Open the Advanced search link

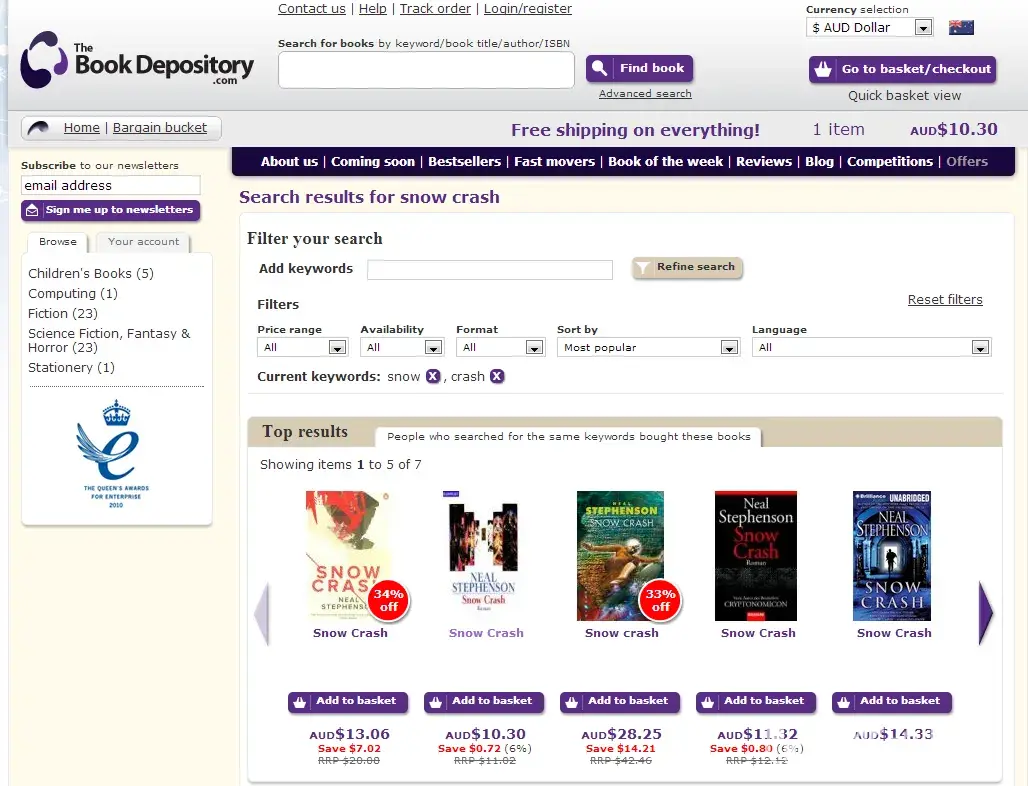(645, 94)
